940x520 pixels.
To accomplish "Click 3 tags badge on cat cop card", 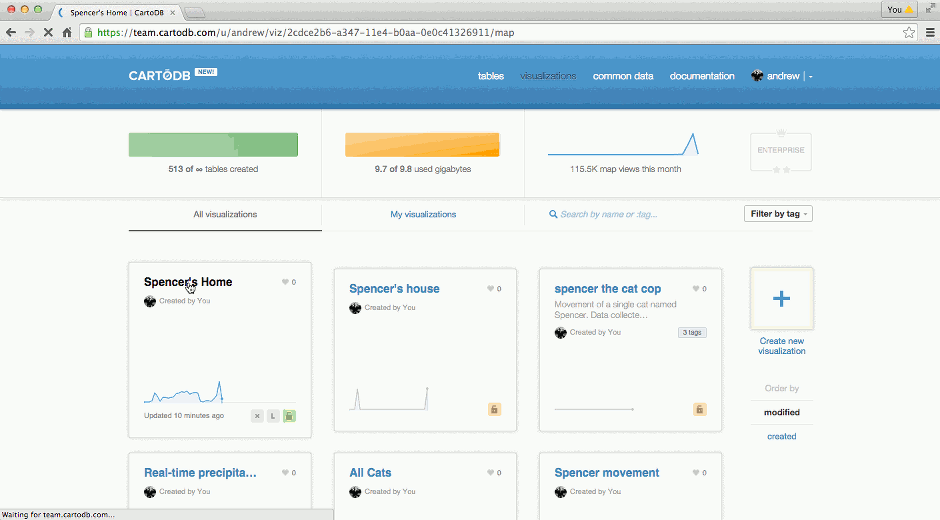I will [692, 332].
